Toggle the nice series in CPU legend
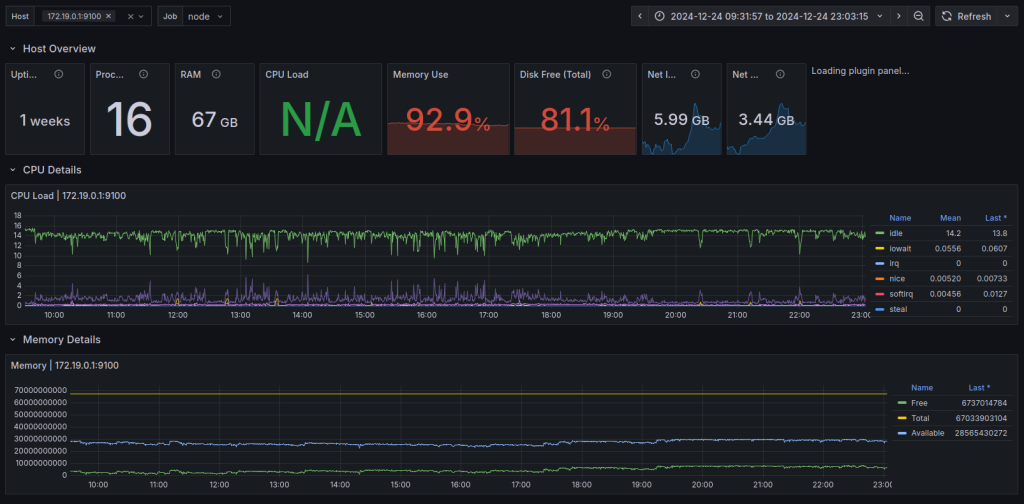Viewport: 1024px width, 504px height. click(897, 278)
